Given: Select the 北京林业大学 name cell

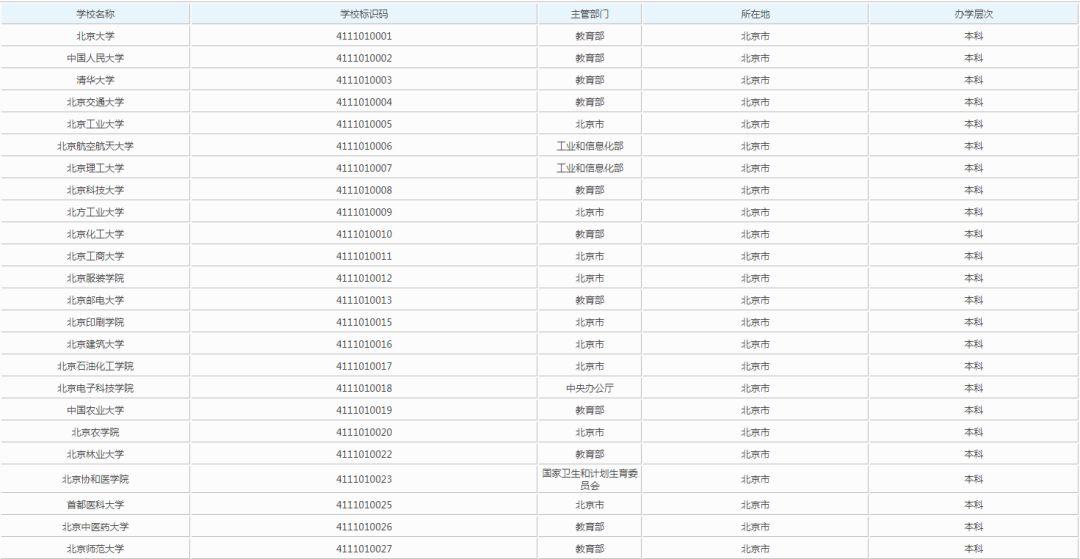Looking at the screenshot, I should click(x=95, y=454).
